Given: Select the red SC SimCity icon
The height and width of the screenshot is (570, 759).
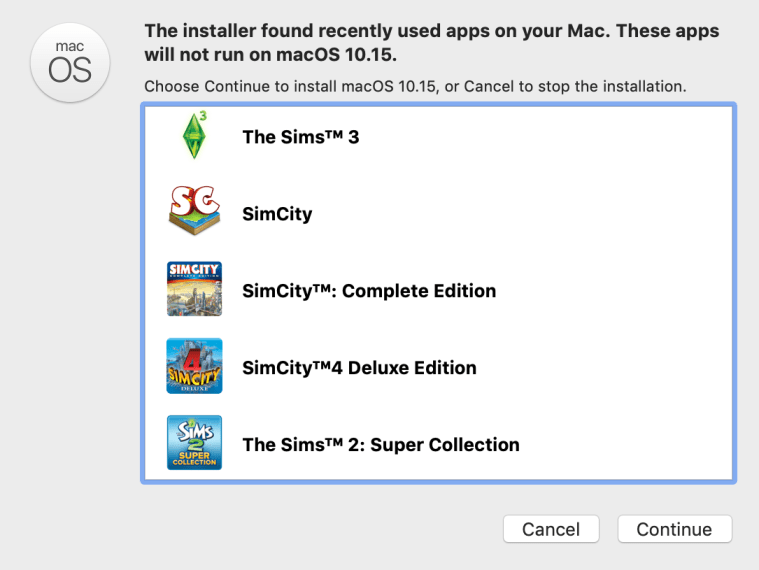Looking at the screenshot, I should [x=194, y=211].
